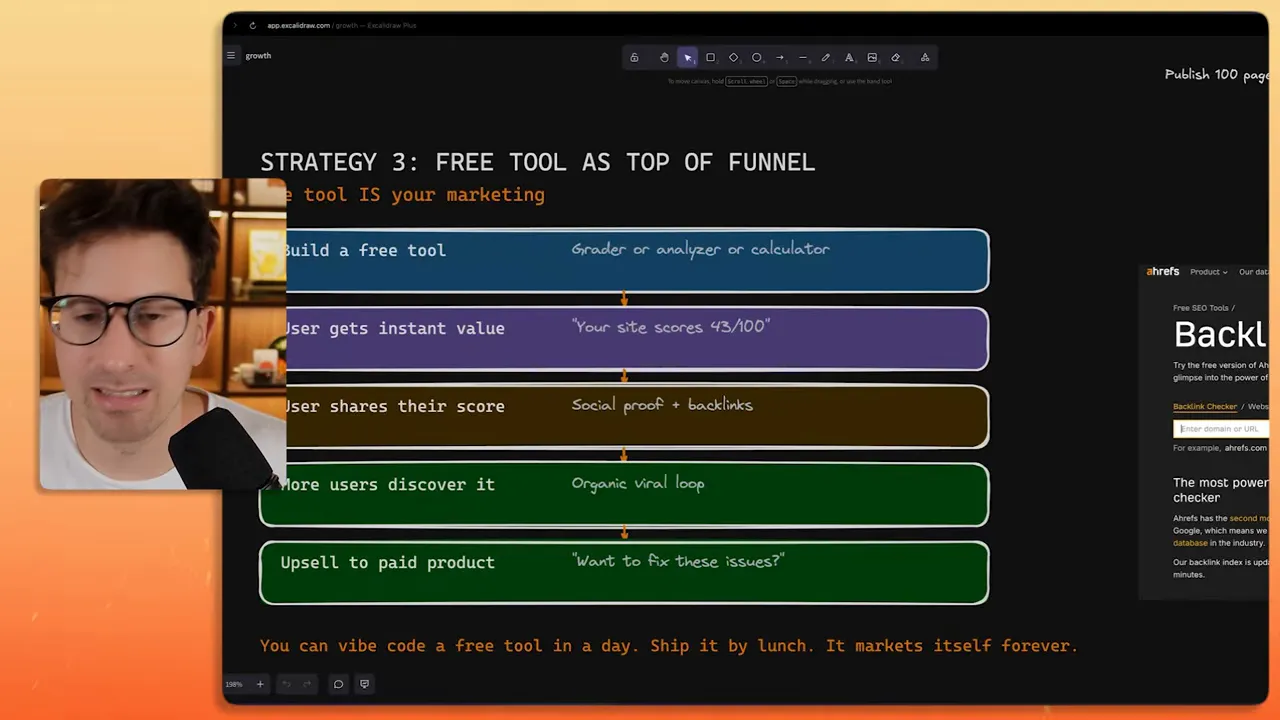Click the 'Build a free tool' text
Screen dimensions: 1280x720
pyautogui.click(x=365, y=250)
